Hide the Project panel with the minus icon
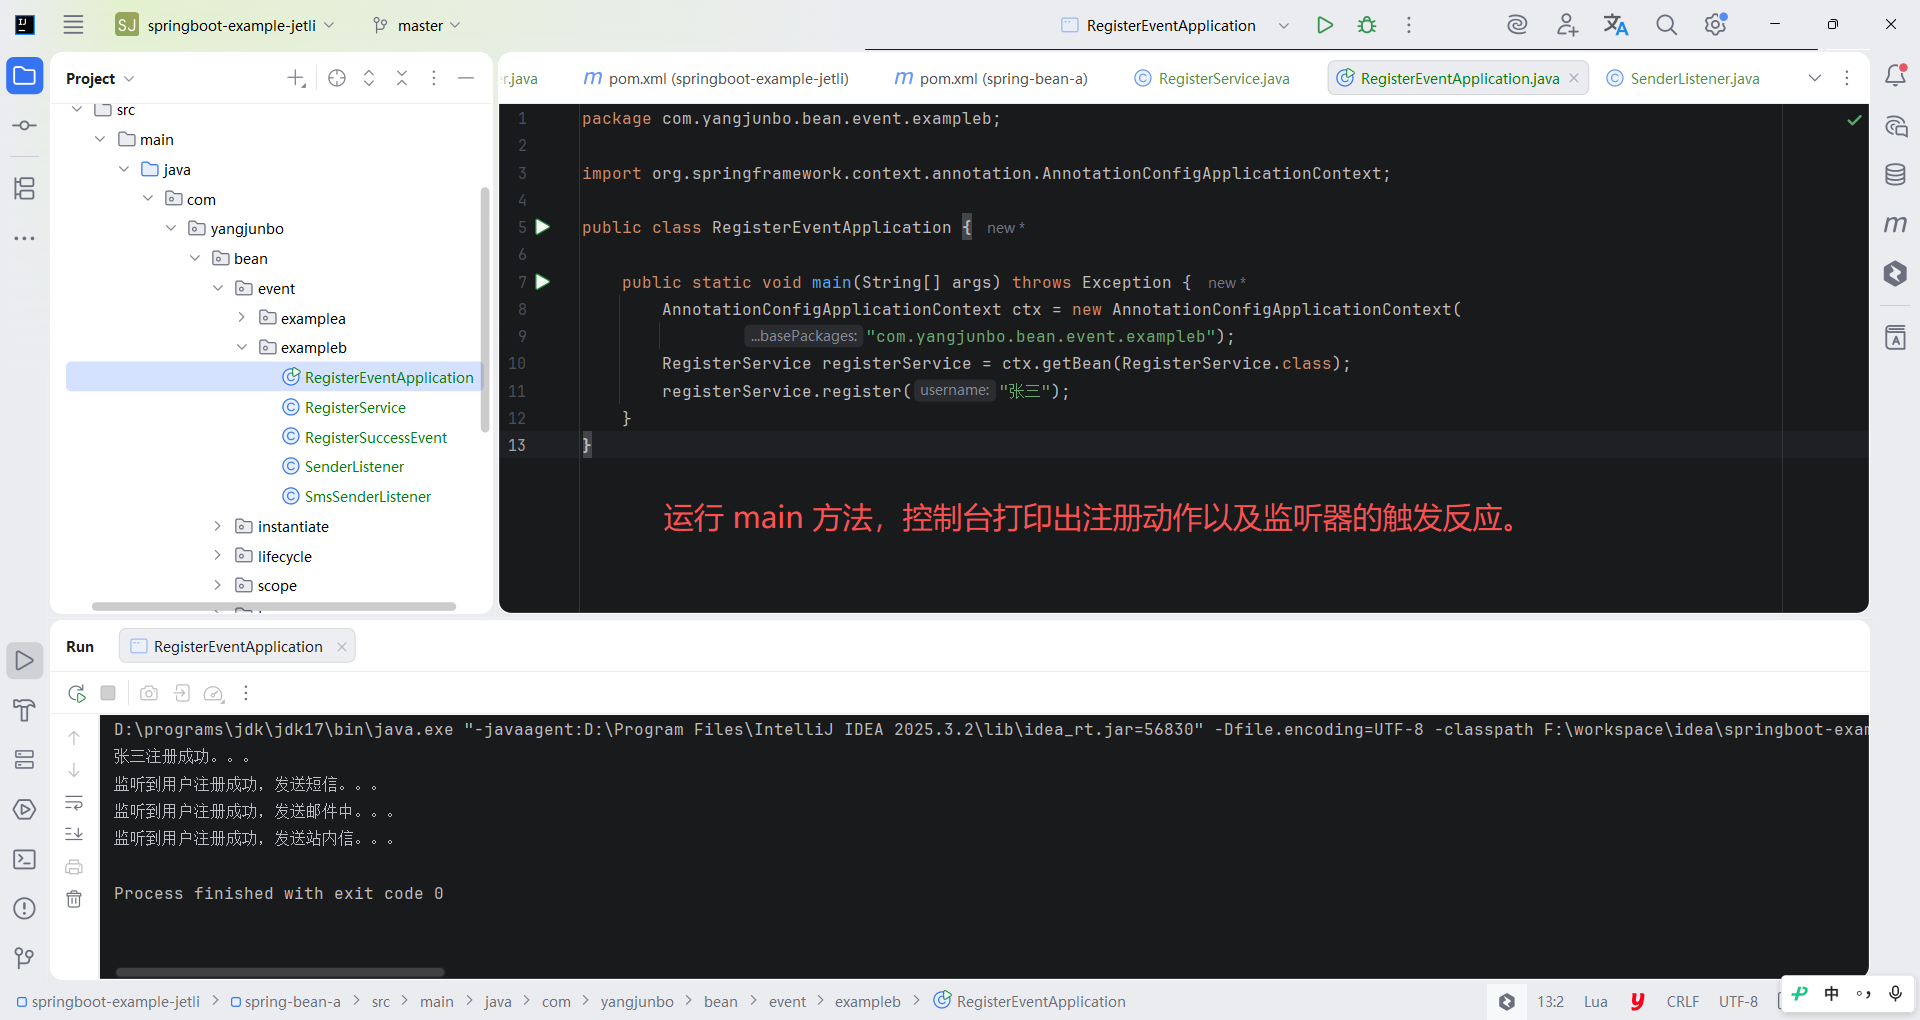 [x=466, y=78]
